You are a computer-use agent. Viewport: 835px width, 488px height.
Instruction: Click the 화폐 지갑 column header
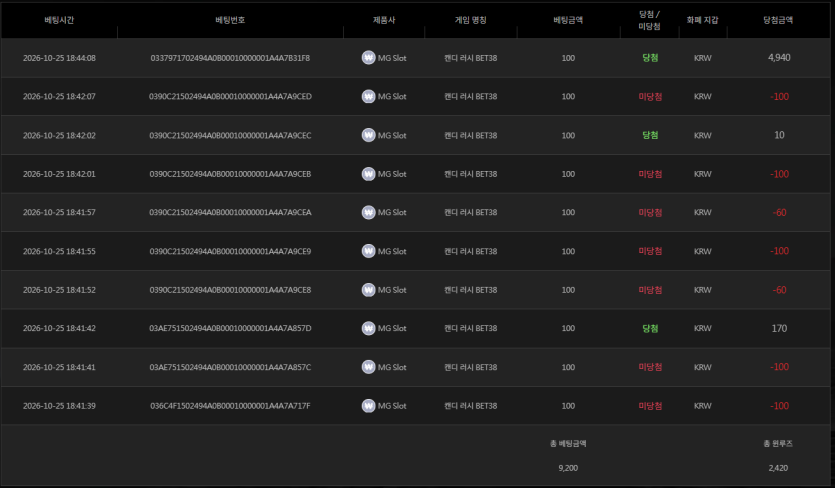click(702, 20)
